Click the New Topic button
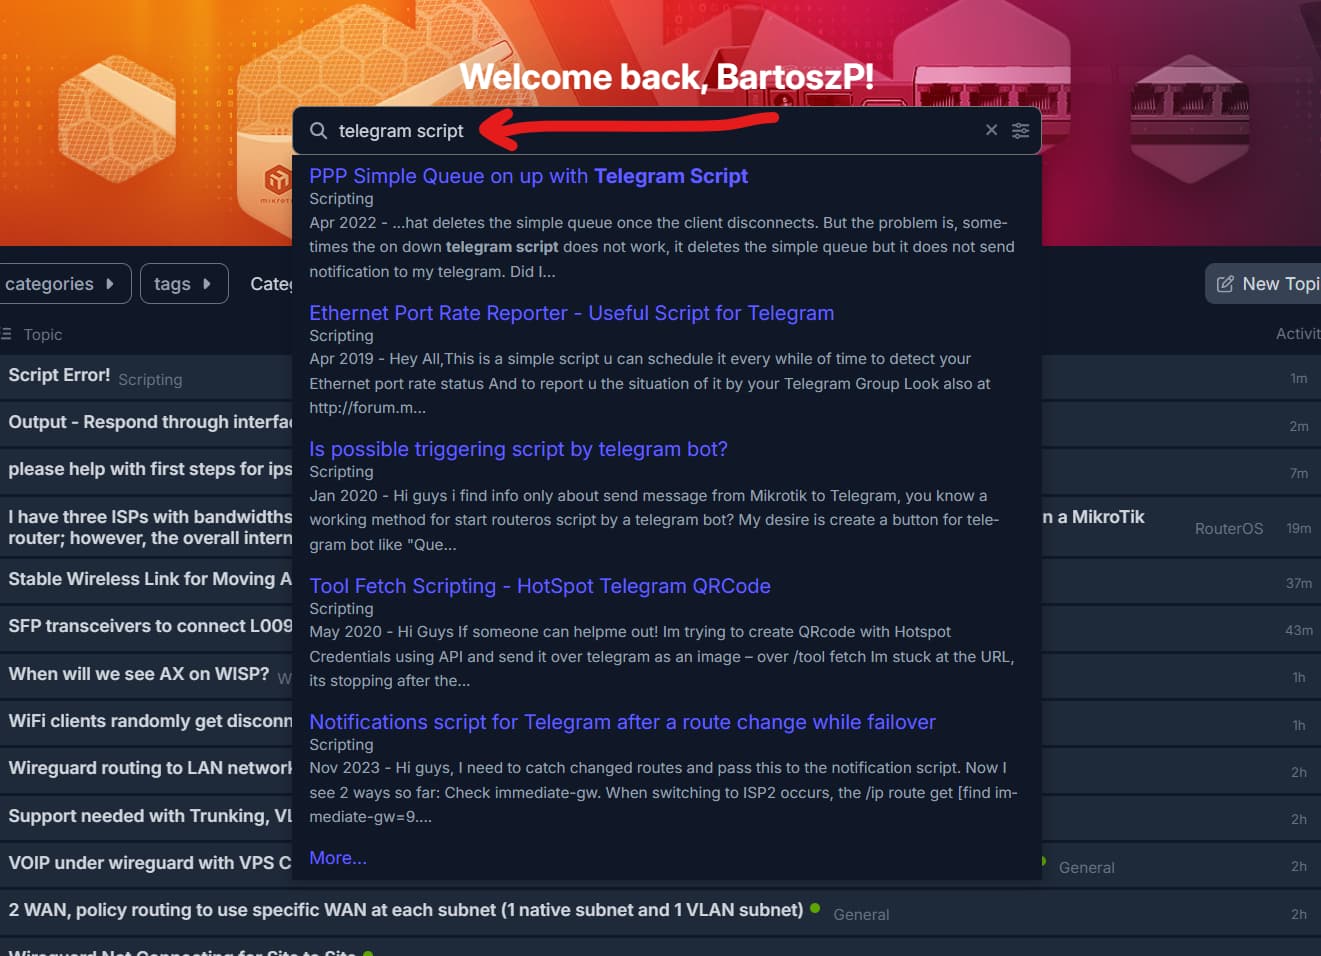This screenshot has height=956, width=1321. pyautogui.click(x=1264, y=284)
